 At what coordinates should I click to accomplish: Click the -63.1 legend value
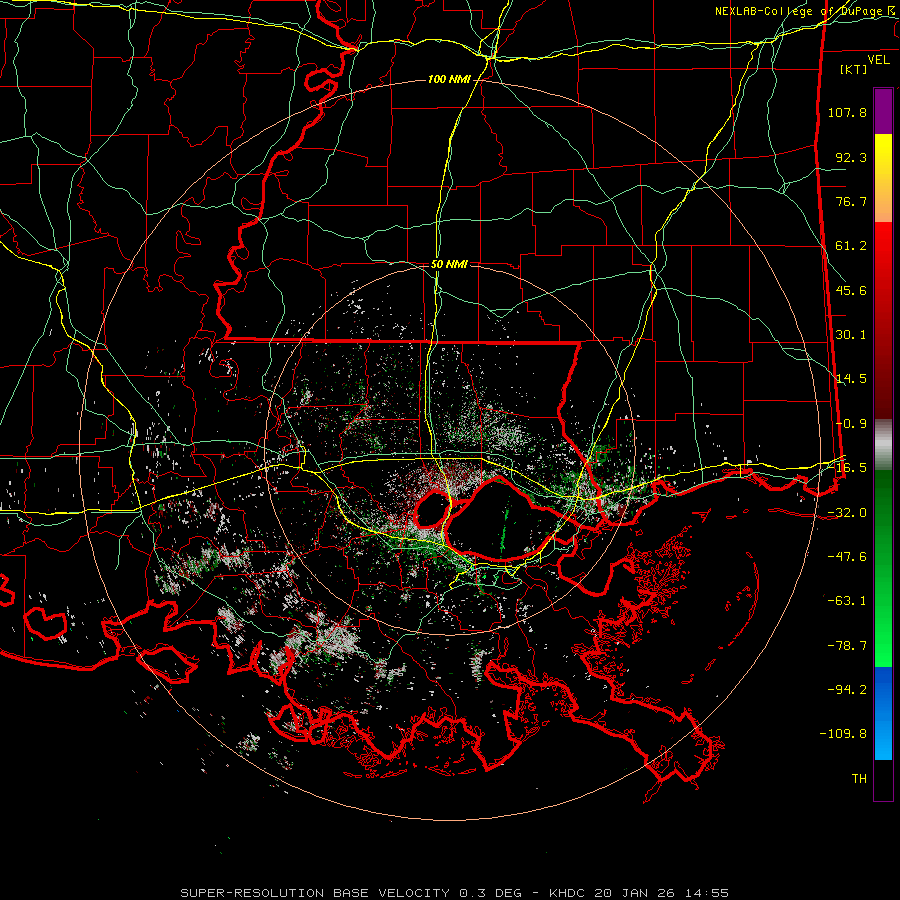847,601
